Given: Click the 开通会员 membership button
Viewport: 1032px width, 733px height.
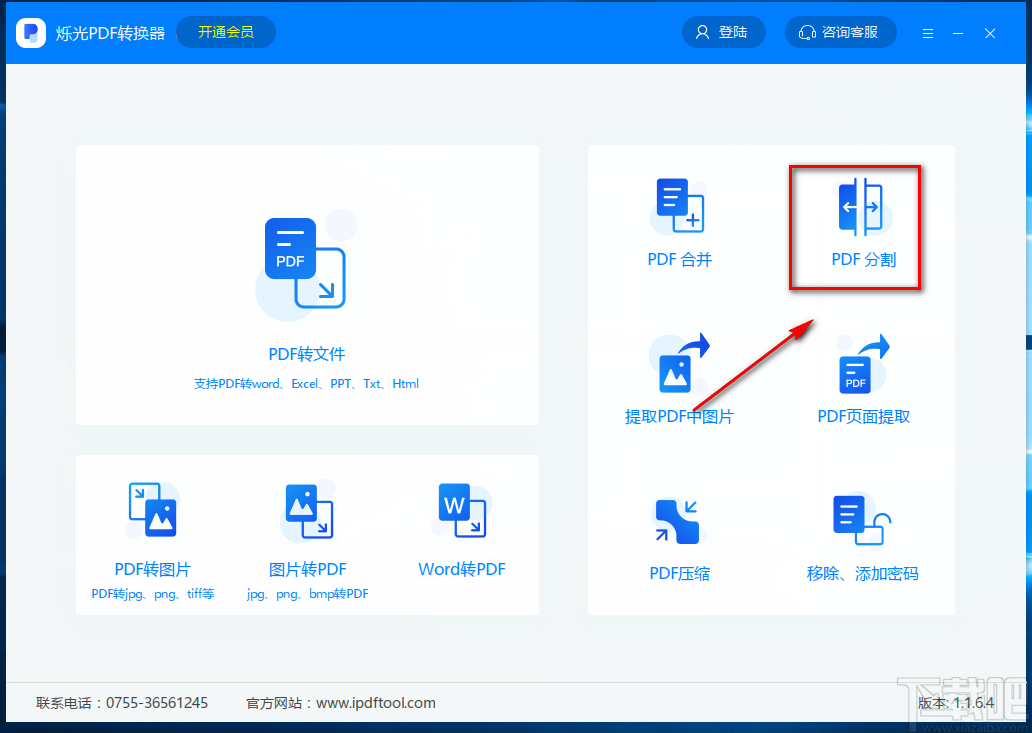Looking at the screenshot, I should (225, 31).
